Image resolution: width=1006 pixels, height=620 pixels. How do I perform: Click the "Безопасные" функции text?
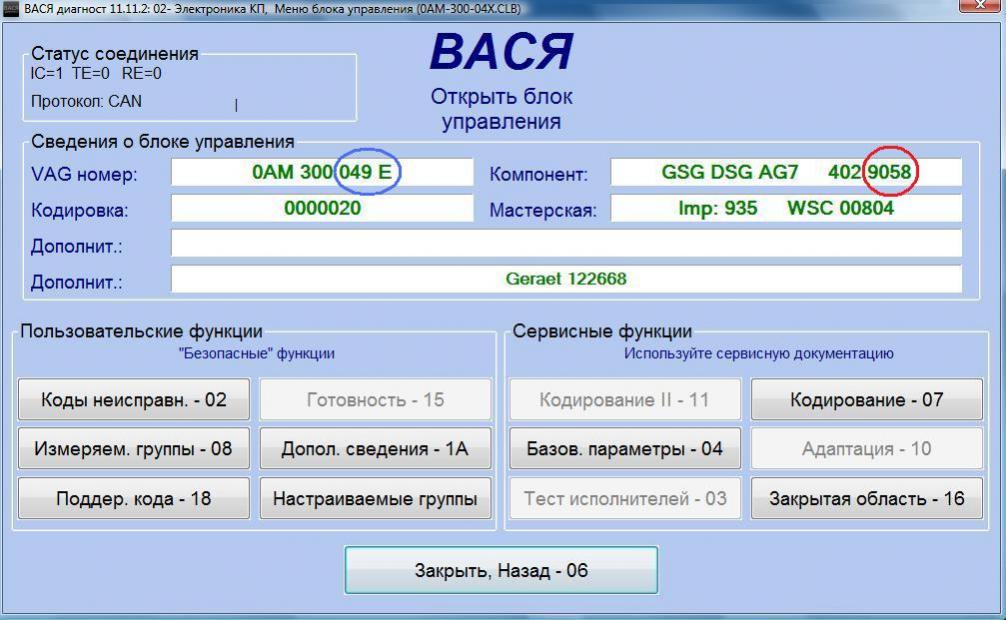coord(257,353)
